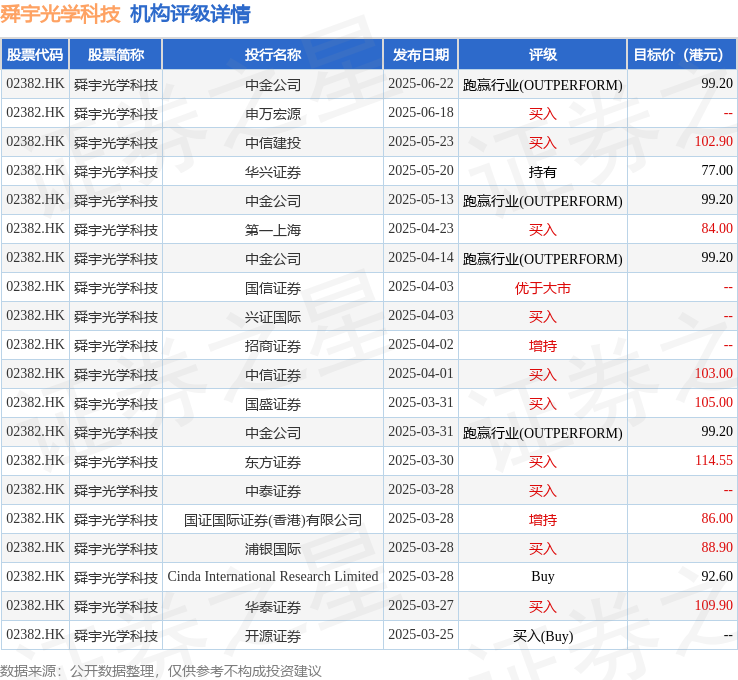Select the 国盛证券 bank name cell
Viewport: 738px width, 680px height.
point(273,403)
